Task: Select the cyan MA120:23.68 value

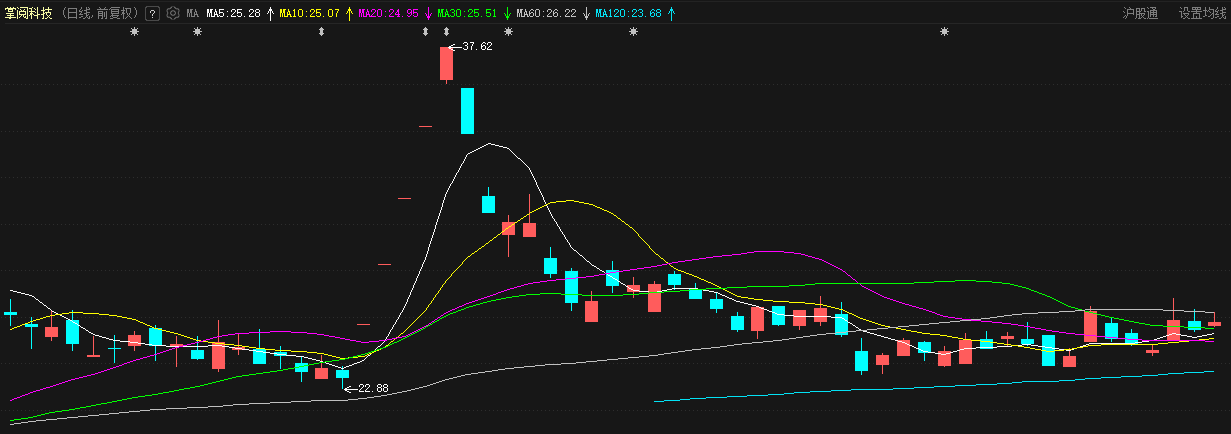Action: click(628, 13)
